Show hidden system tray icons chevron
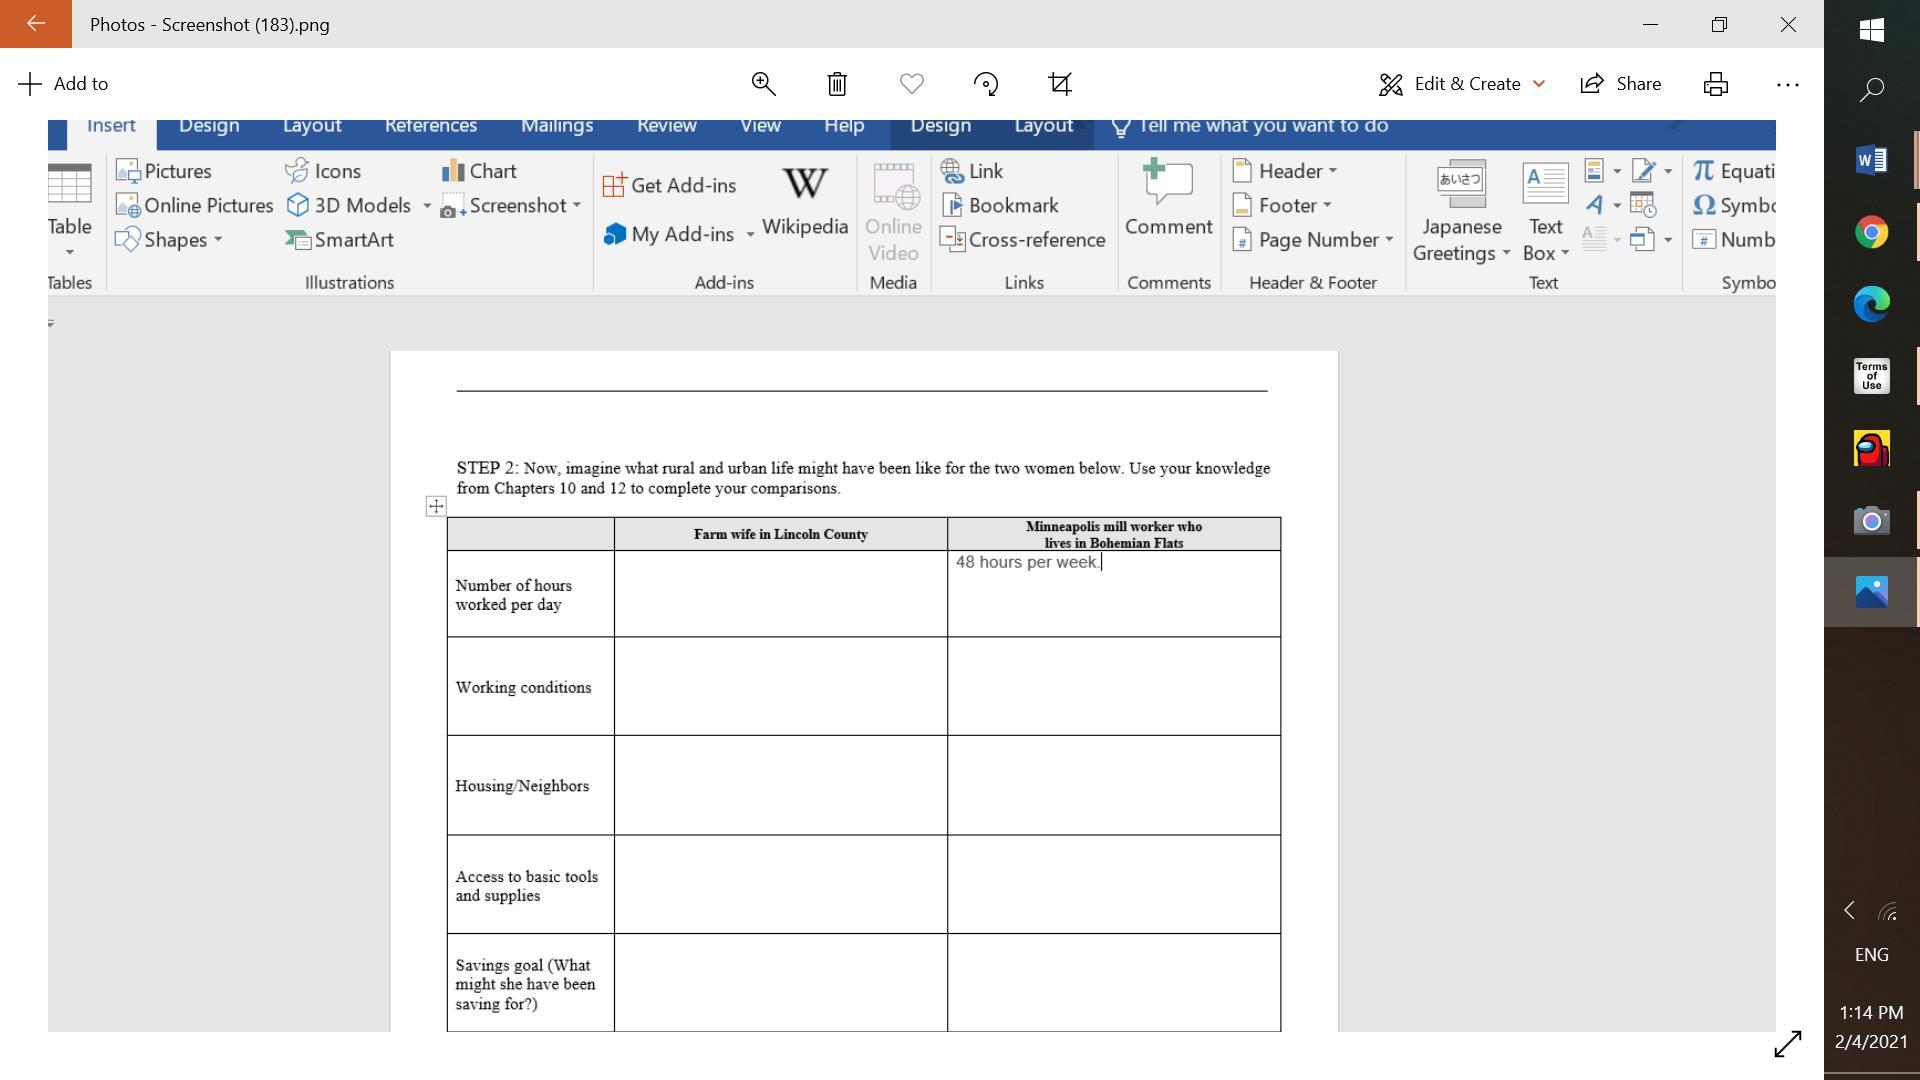The width and height of the screenshot is (1920, 1080). point(1849,910)
